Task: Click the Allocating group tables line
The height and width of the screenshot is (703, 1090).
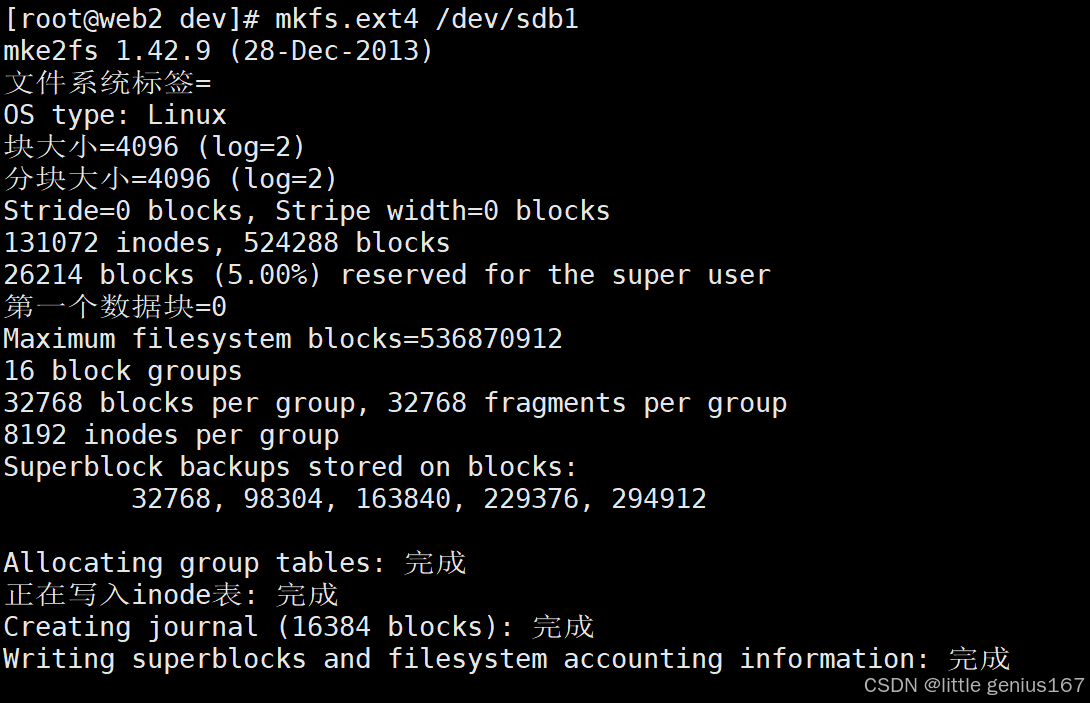Action: (235, 563)
